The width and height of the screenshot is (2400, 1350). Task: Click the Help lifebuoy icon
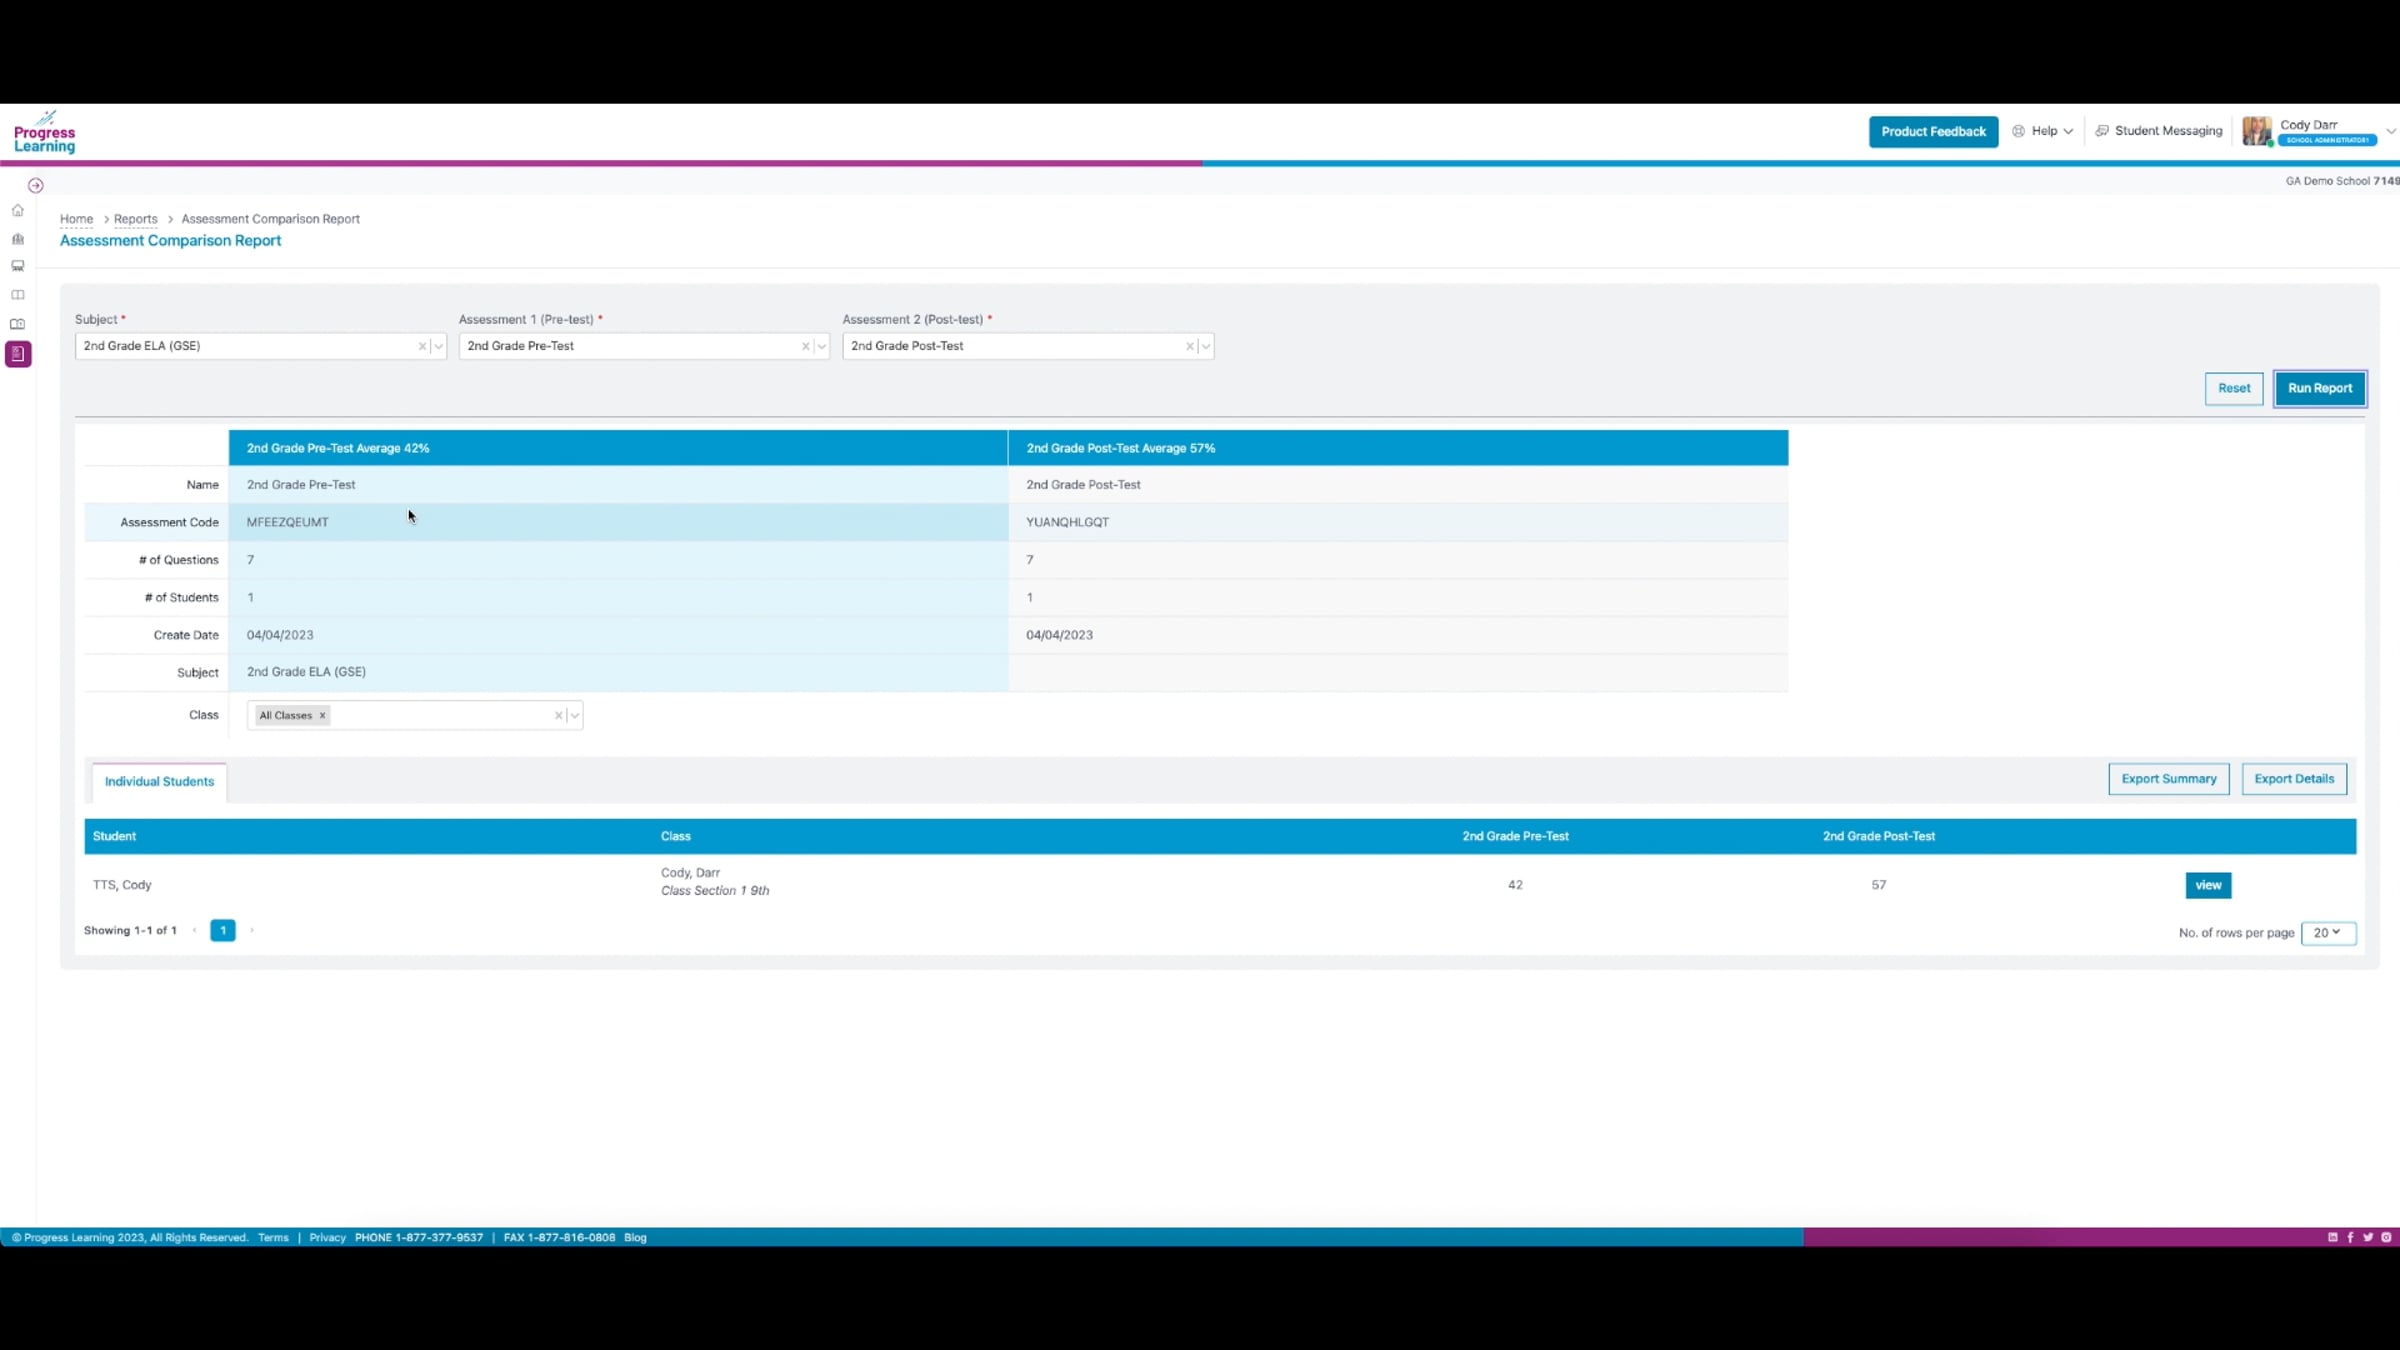tap(2018, 131)
